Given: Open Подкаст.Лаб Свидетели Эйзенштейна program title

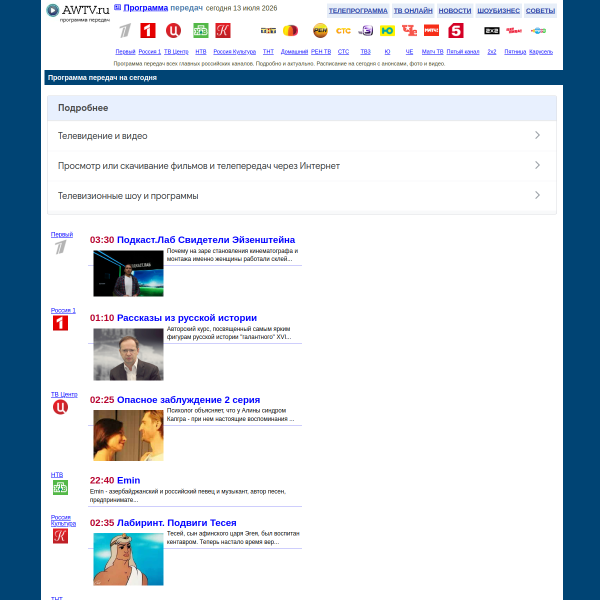Looking at the screenshot, I should click(x=205, y=240).
